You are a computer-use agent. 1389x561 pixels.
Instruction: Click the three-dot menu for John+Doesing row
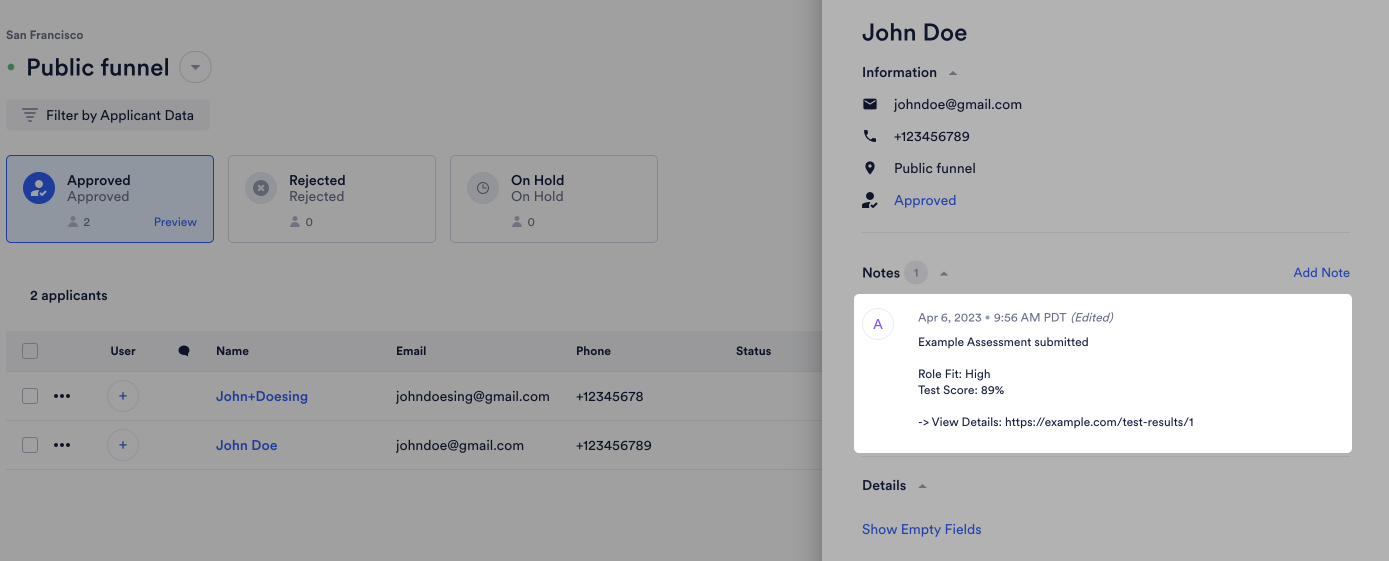62,396
